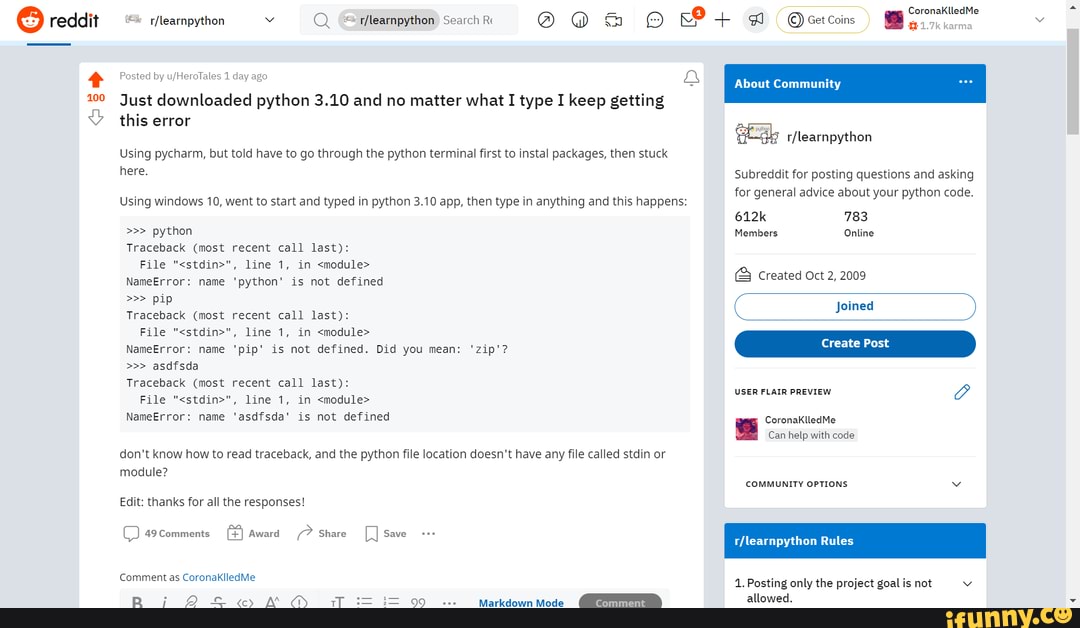The width and height of the screenshot is (1080, 628).
Task: Open the Advertise megaphone icon
Action: [x=756, y=20]
